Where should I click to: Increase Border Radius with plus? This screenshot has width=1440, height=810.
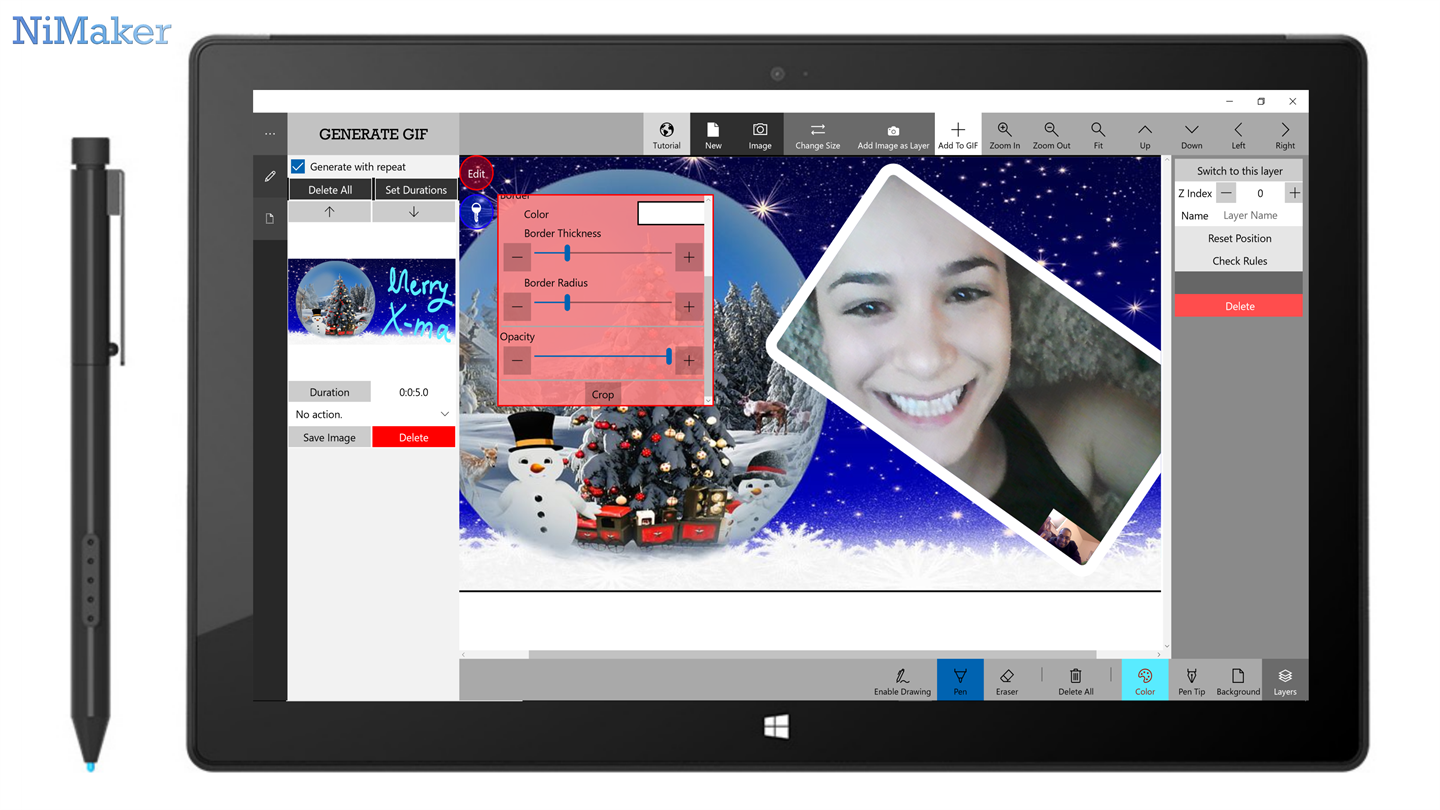[689, 306]
